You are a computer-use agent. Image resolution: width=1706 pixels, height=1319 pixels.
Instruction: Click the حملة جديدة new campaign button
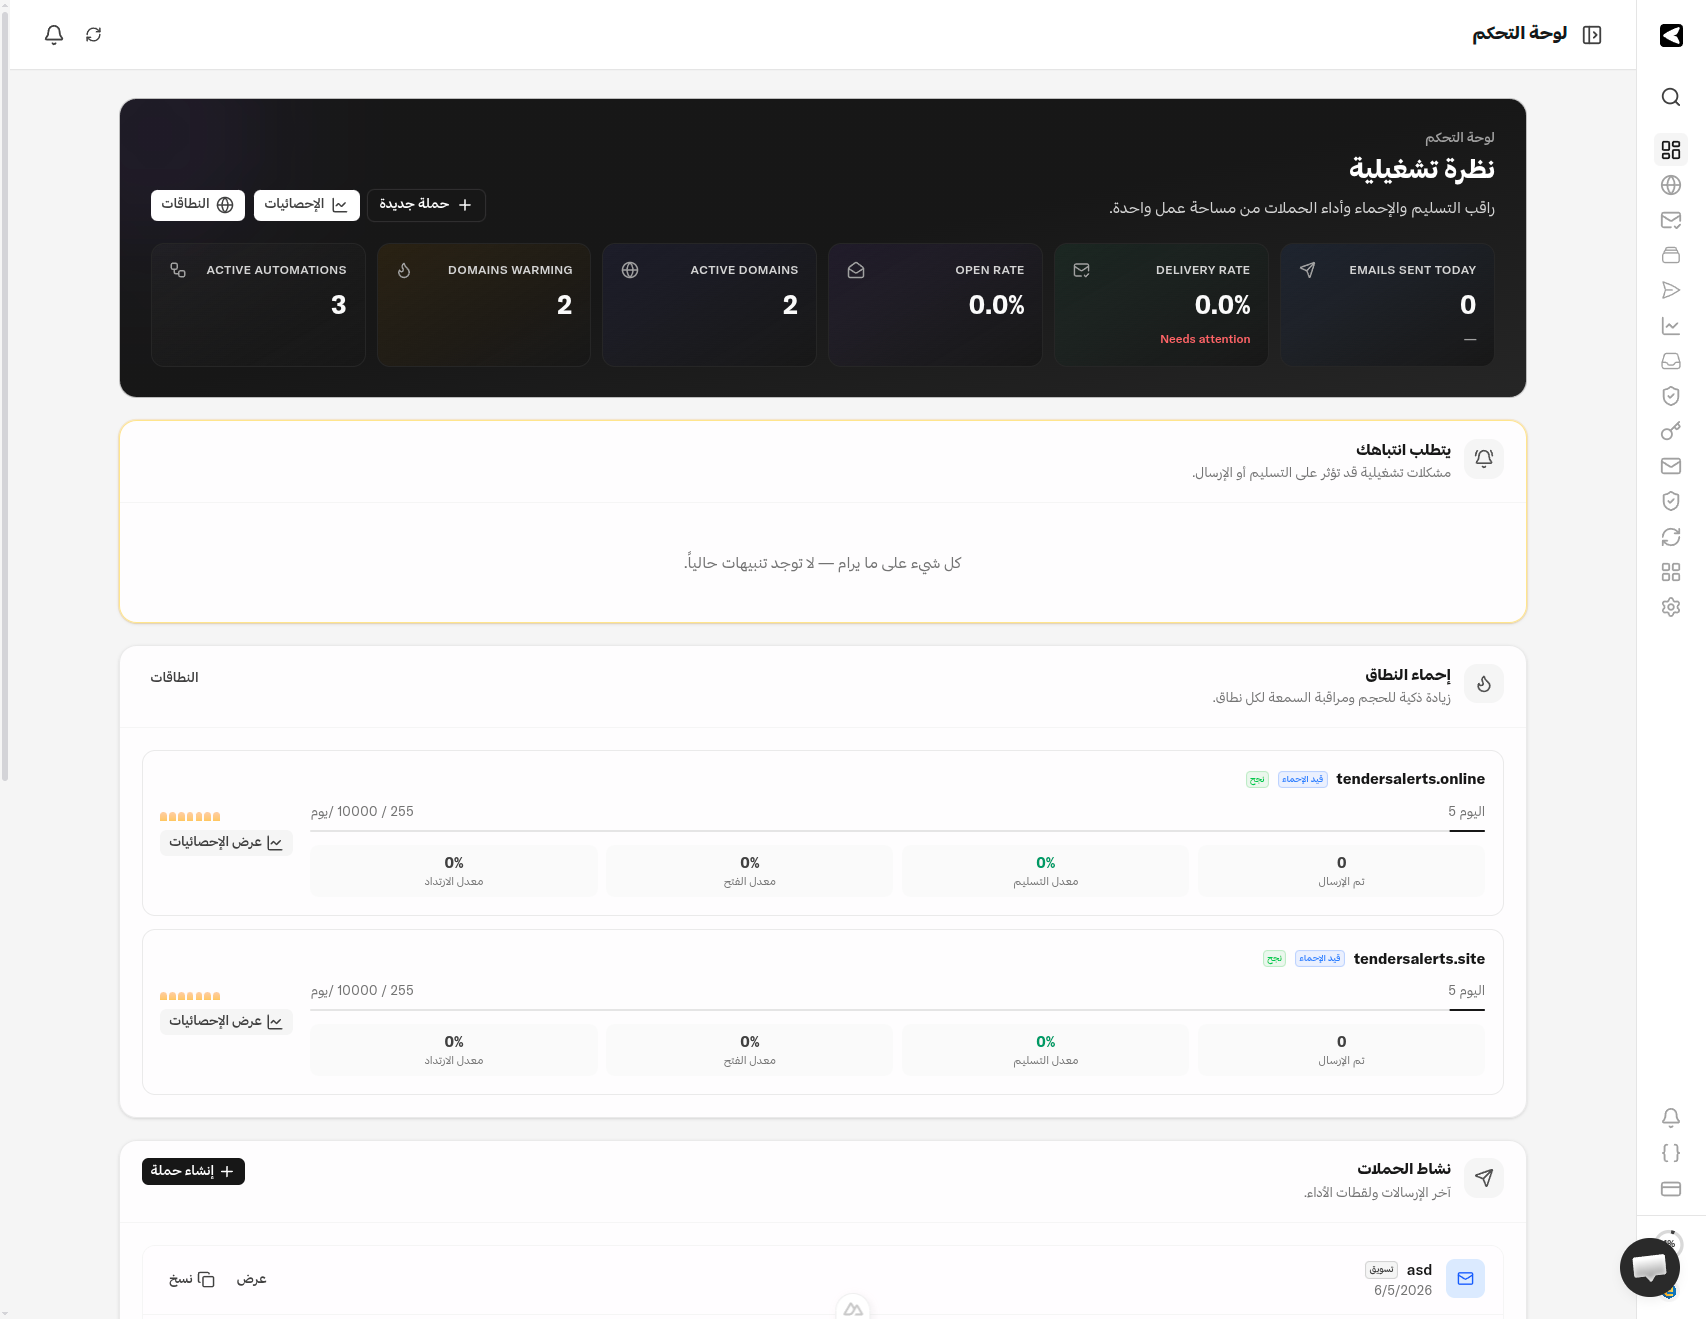click(x=426, y=205)
